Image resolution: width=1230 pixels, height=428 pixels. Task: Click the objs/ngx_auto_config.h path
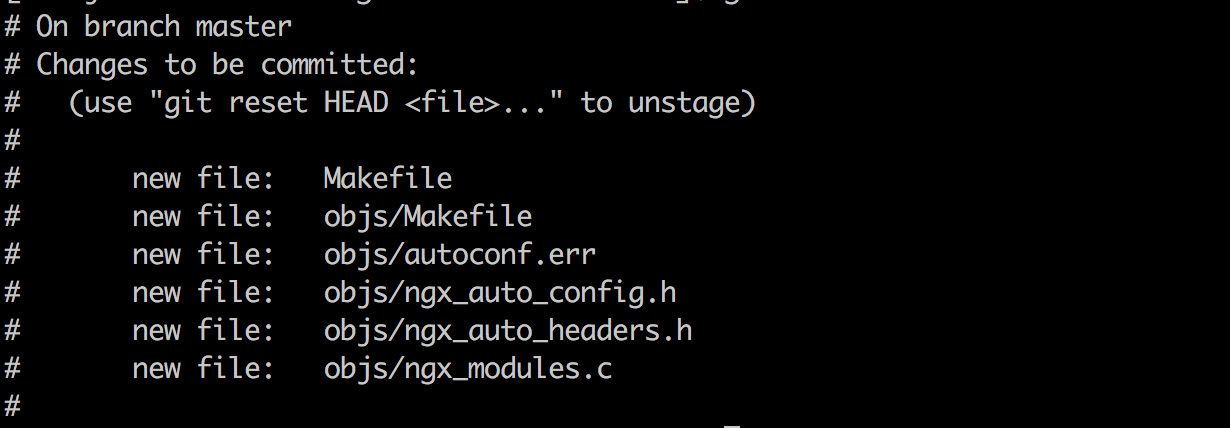(500, 293)
